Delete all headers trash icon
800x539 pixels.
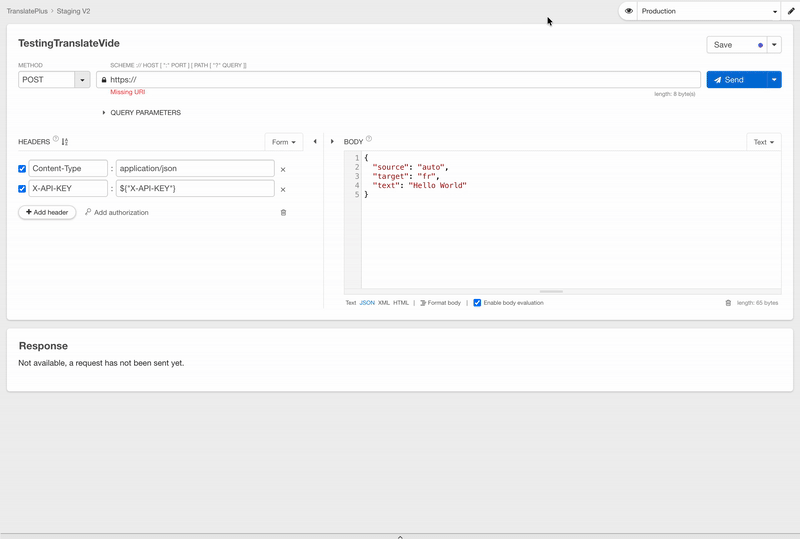(x=283, y=212)
